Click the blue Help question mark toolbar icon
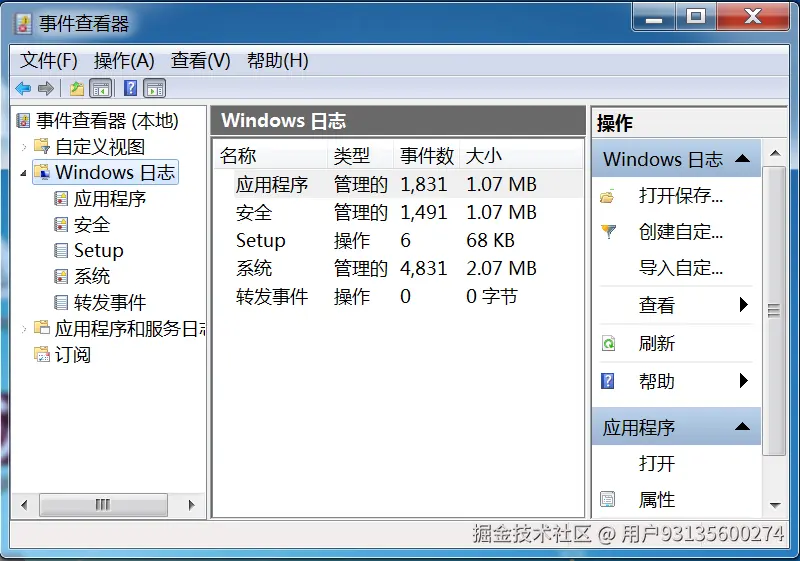 [131, 88]
